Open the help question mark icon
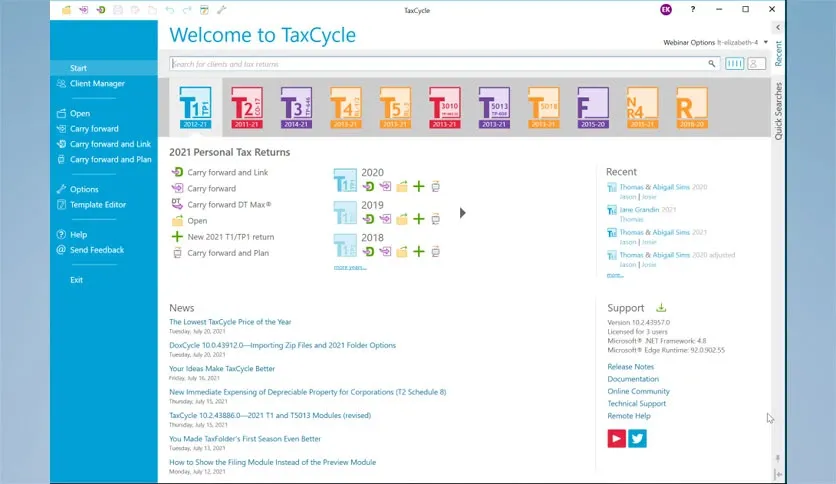836x484 pixels. [693, 9]
